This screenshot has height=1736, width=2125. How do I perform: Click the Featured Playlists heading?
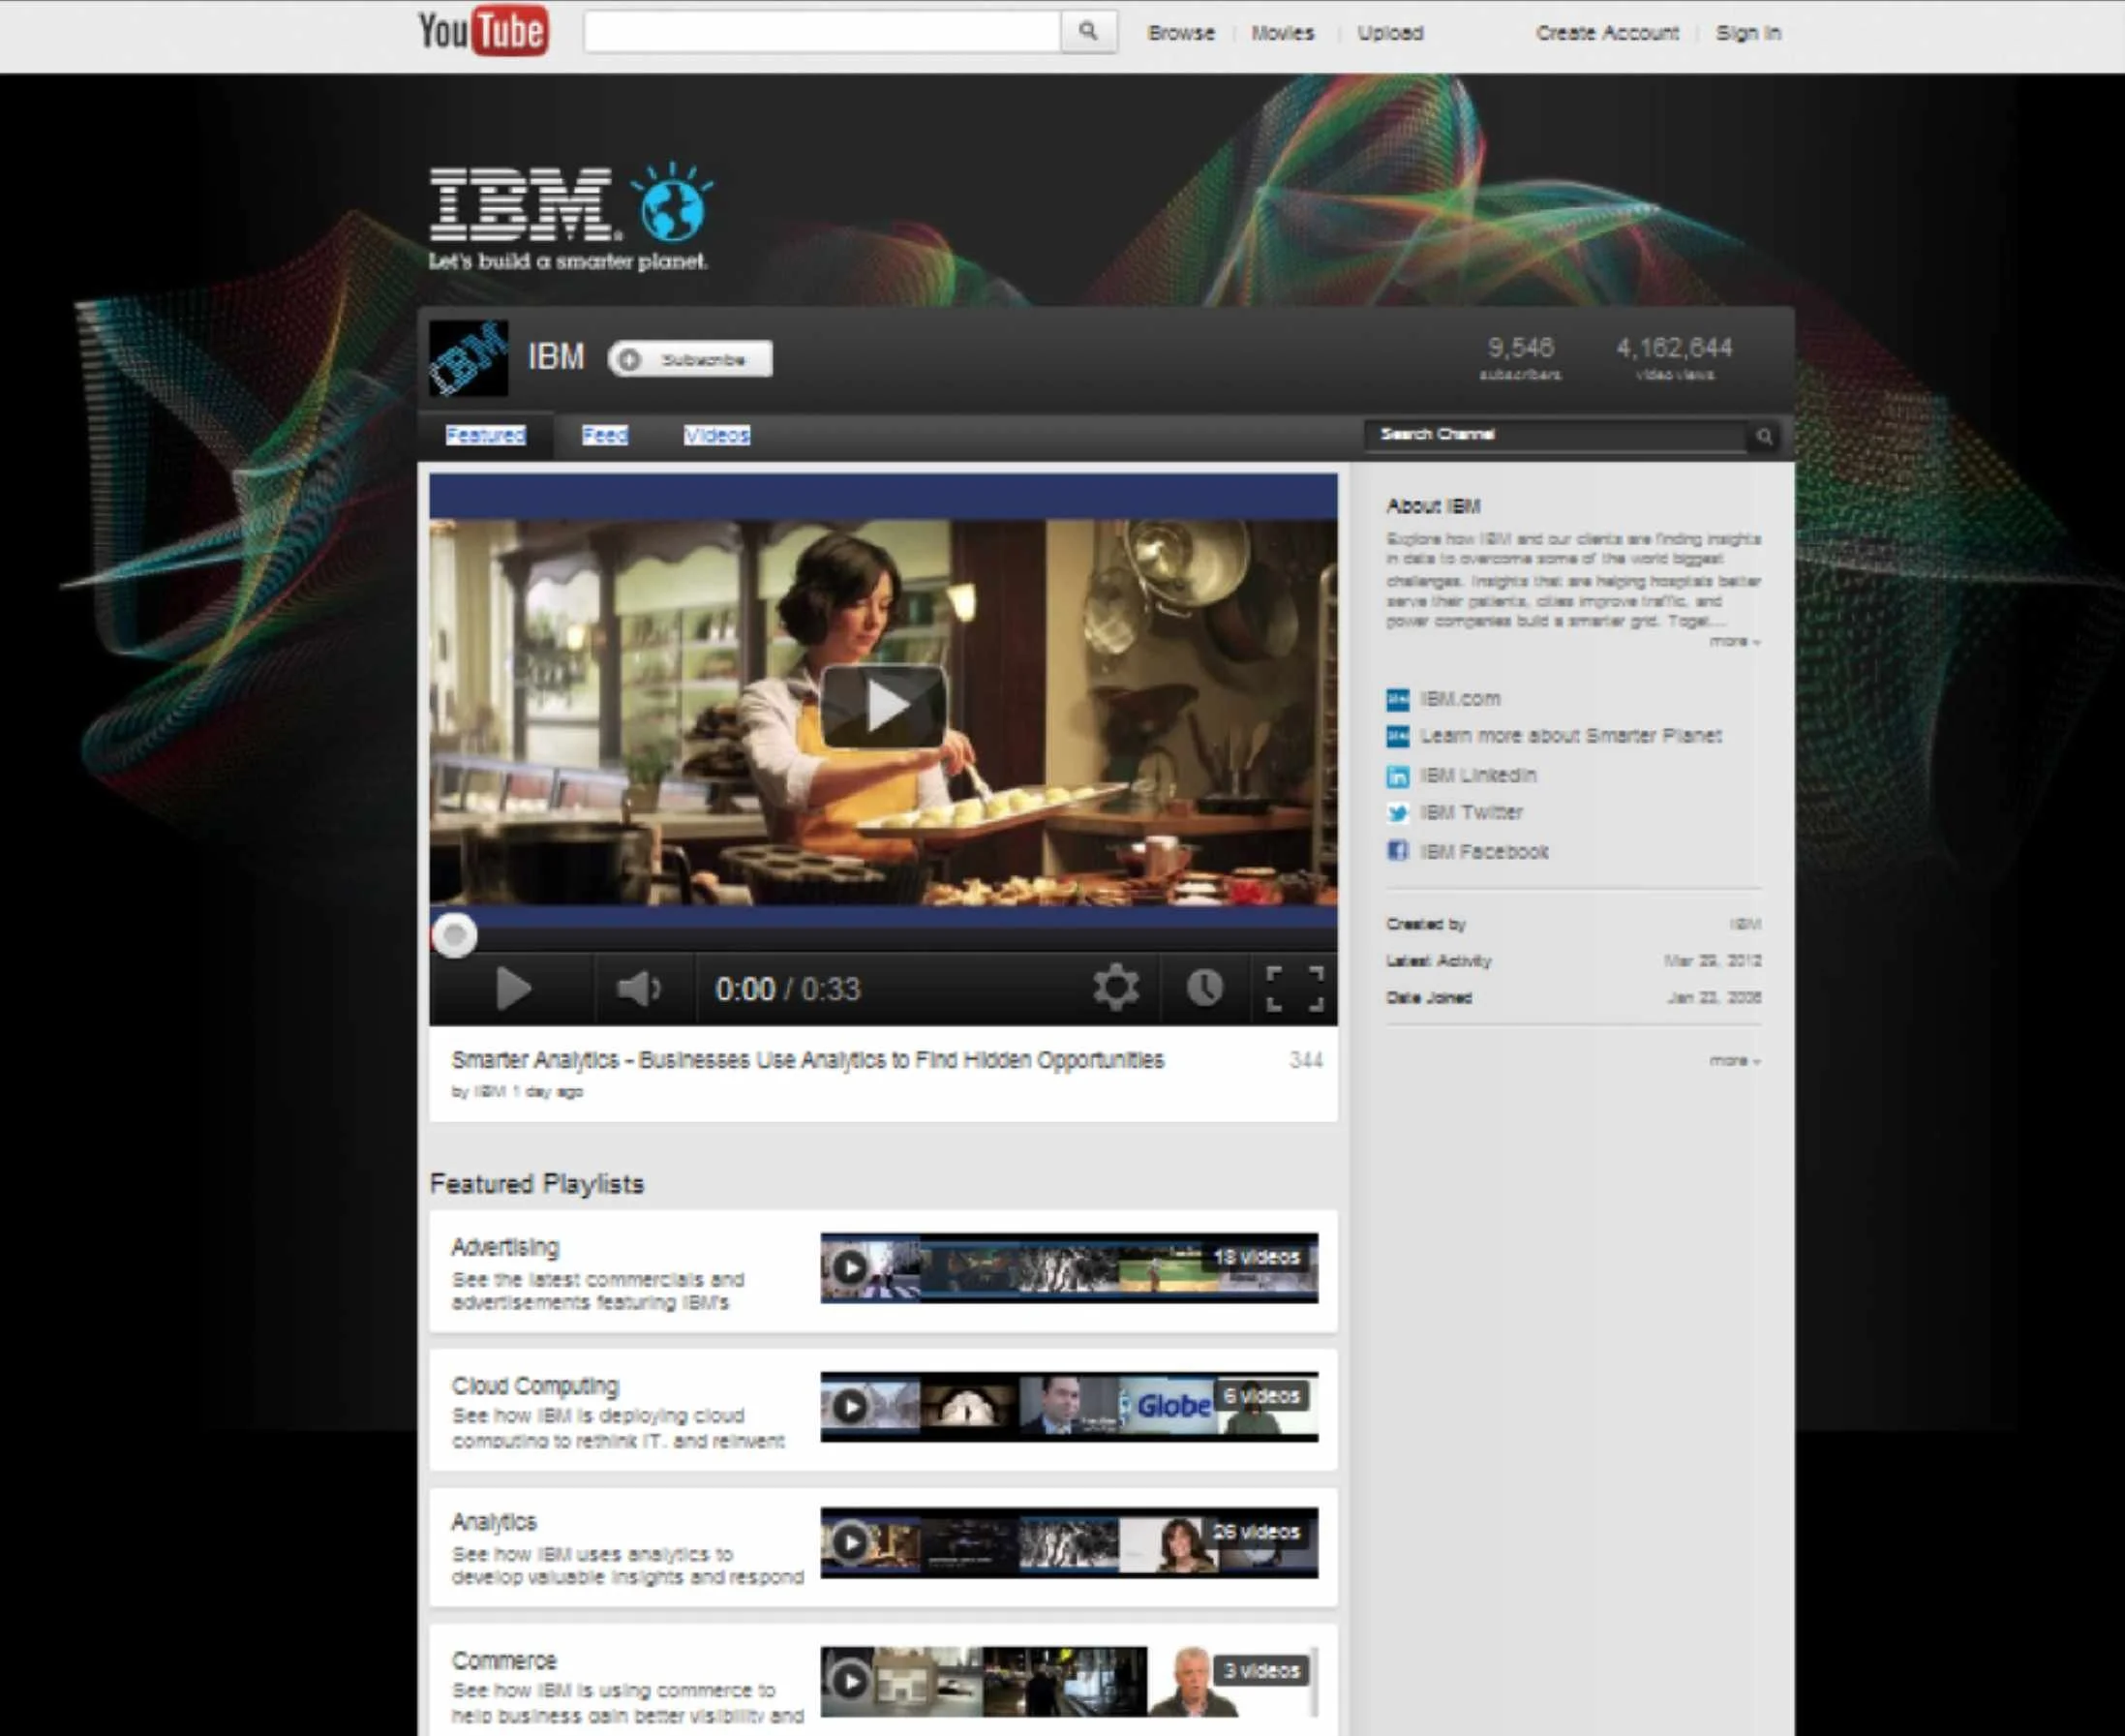pyautogui.click(x=537, y=1184)
